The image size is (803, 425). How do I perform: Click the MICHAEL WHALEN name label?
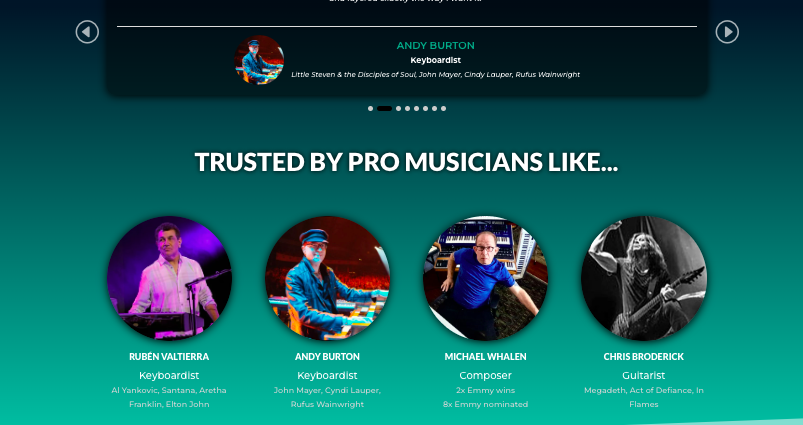(485, 356)
